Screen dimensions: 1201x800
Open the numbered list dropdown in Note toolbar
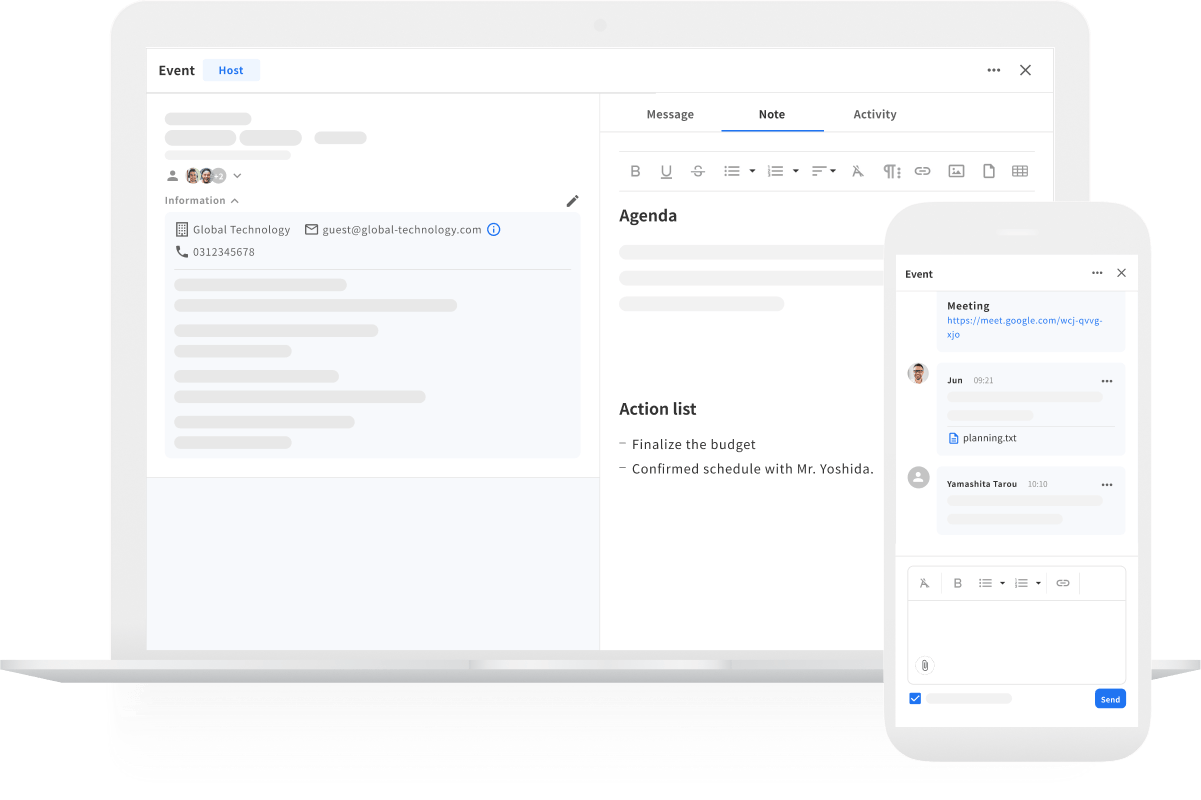(795, 171)
